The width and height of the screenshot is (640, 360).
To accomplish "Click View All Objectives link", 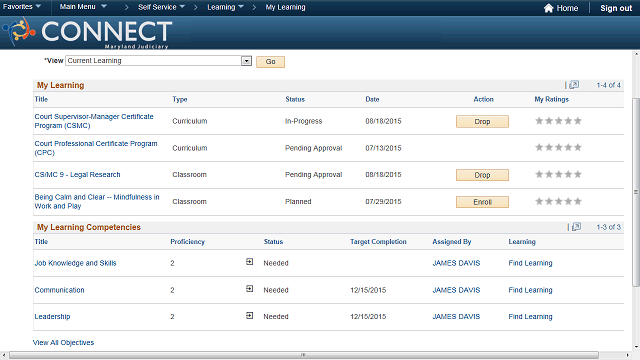I will click(x=63, y=342).
